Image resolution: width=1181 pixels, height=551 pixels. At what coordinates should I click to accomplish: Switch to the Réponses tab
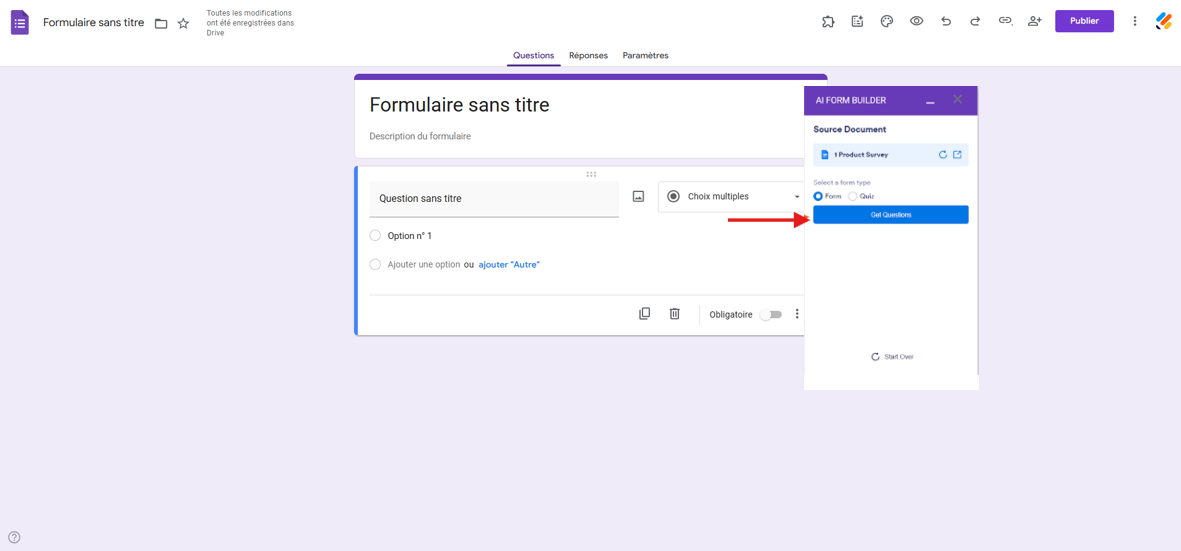(x=588, y=56)
